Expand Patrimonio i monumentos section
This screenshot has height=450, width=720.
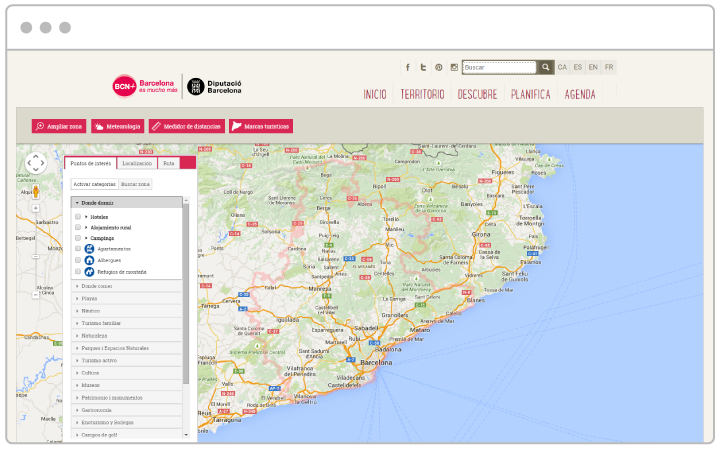pos(127,398)
